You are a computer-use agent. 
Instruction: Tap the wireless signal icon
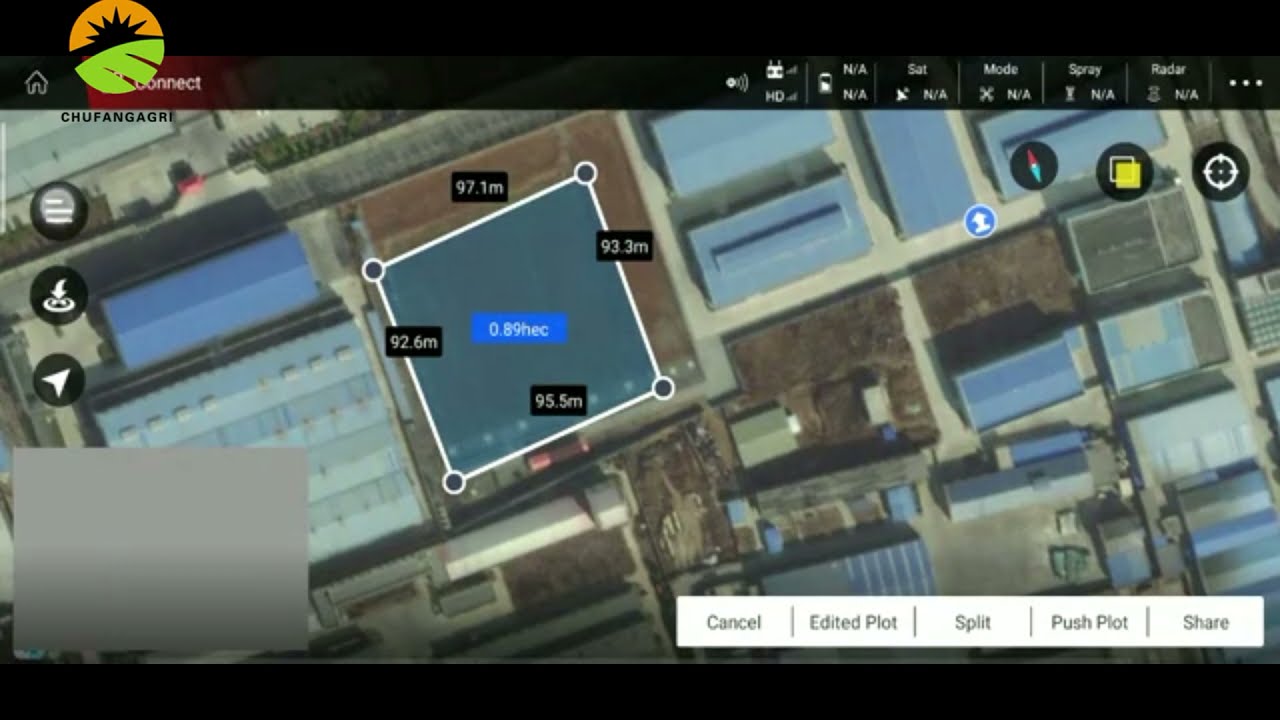coord(738,83)
